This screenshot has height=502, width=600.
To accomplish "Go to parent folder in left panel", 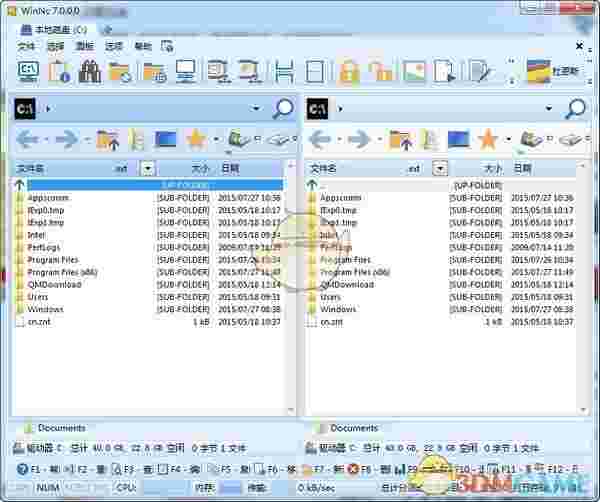I will pos(108,140).
